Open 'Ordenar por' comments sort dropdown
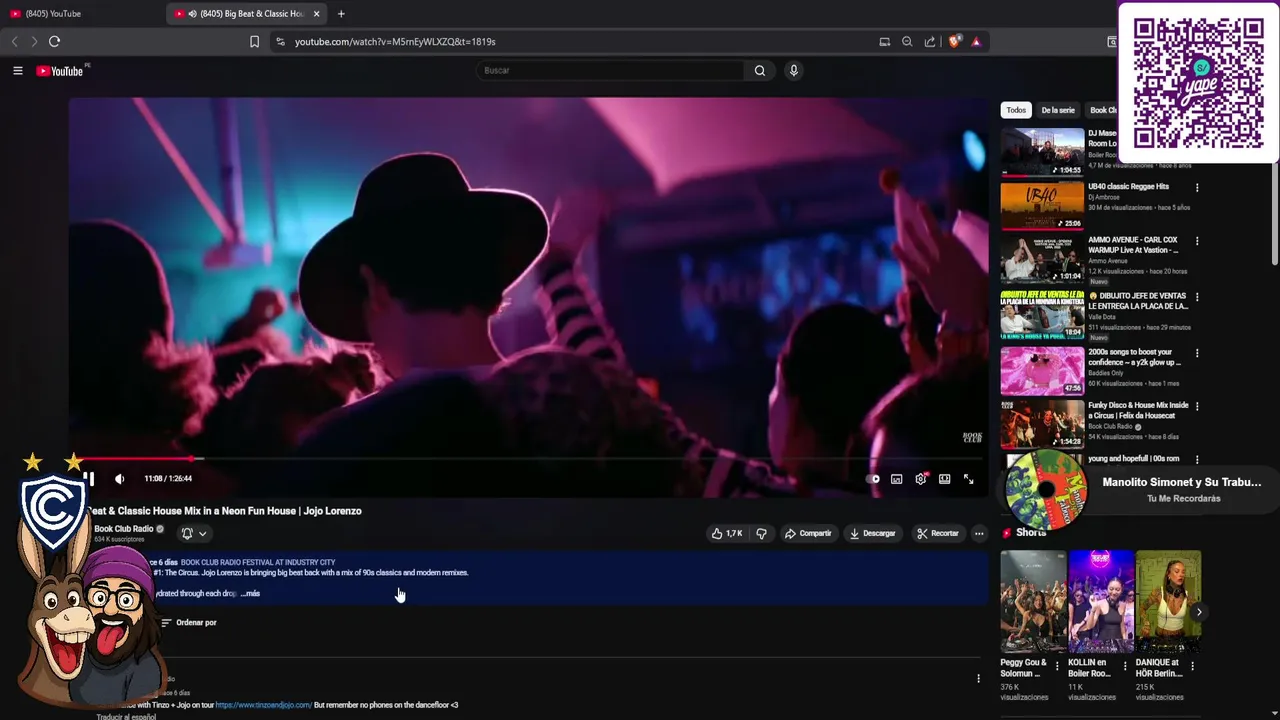 [x=188, y=623]
